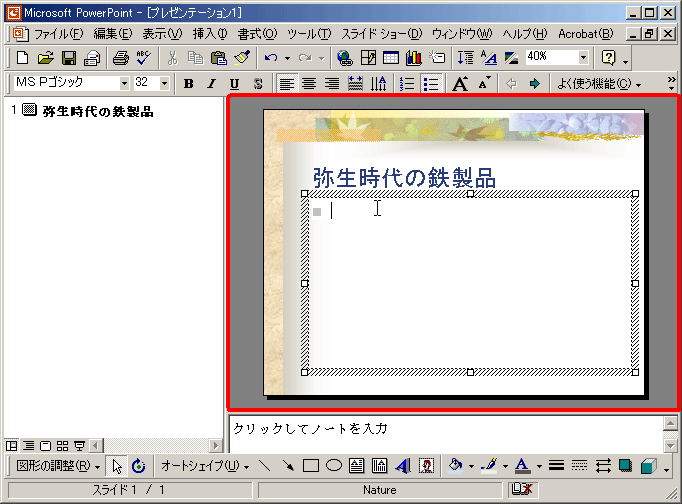Paste clipboard with the Paste icon
Viewport: 682px width, 504px height.
click(218, 58)
